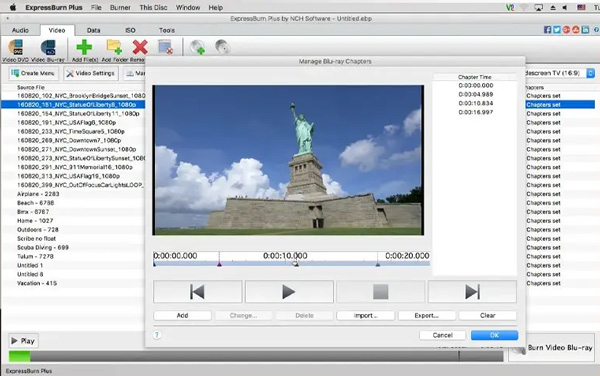Image resolution: width=600 pixels, height=376 pixels.
Task: Open the Apple menu
Action: 13,7
